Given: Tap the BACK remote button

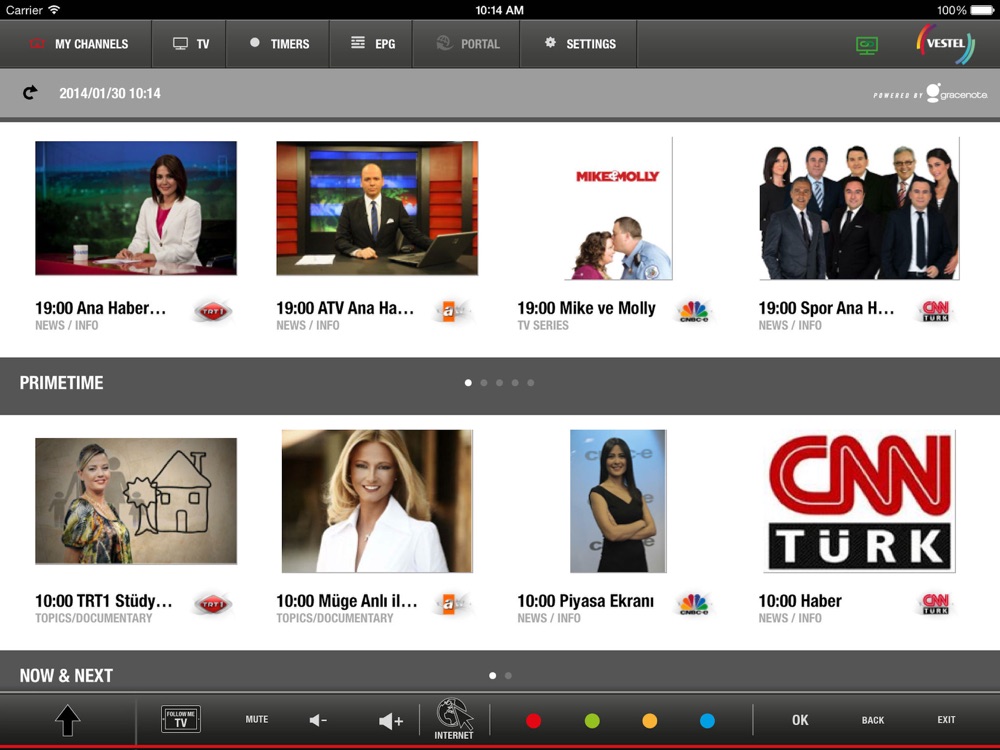Looking at the screenshot, I should click(872, 720).
